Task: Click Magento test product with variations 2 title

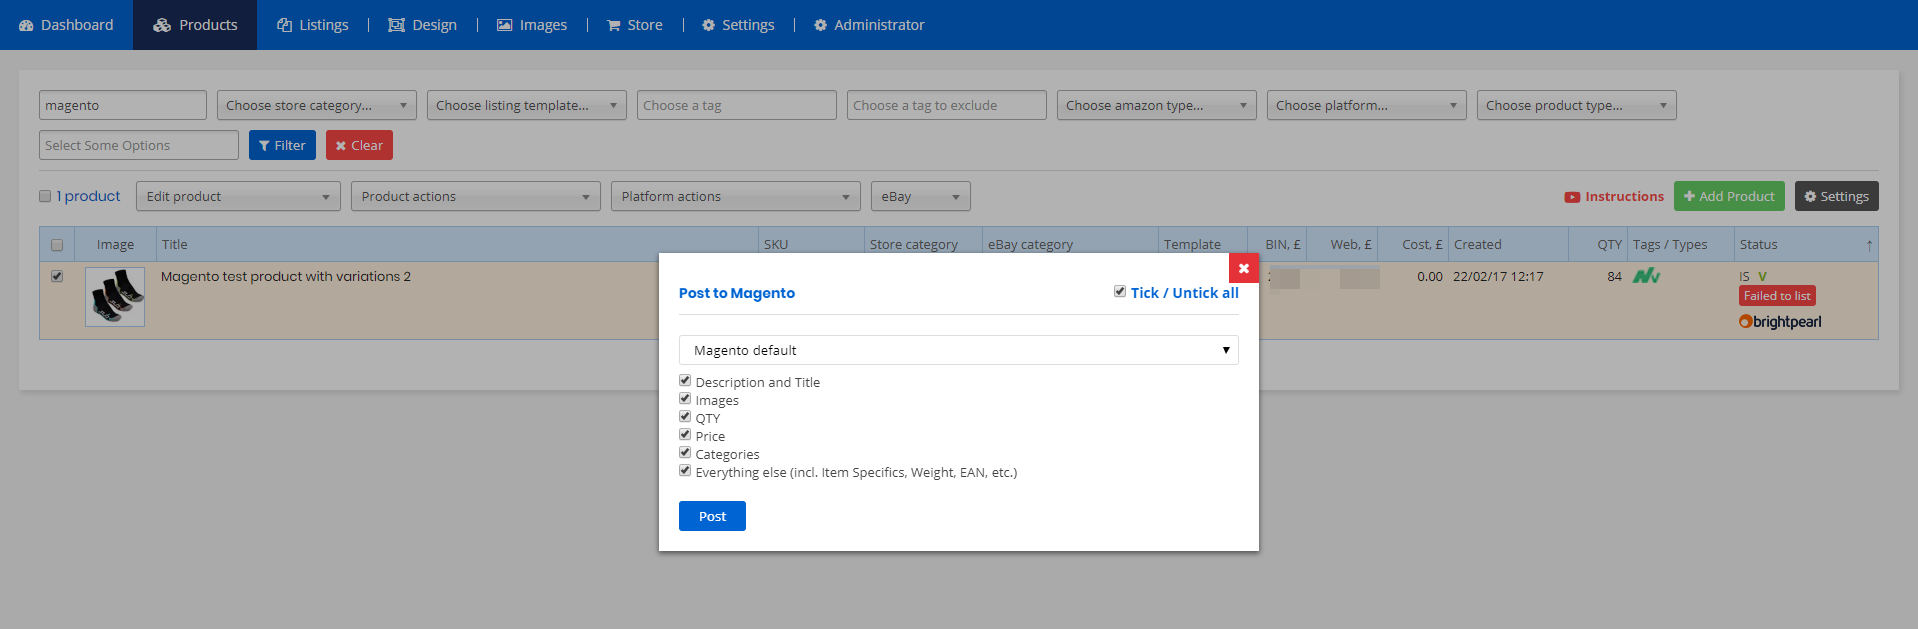Action: pyautogui.click(x=286, y=276)
